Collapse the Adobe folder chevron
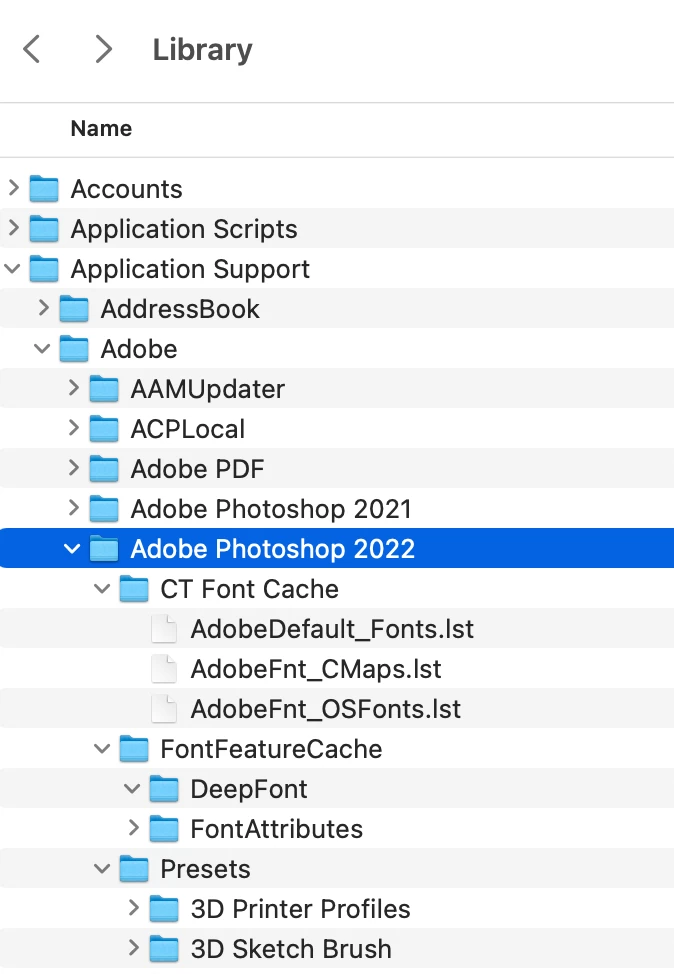The height and width of the screenshot is (974, 674). [42, 348]
